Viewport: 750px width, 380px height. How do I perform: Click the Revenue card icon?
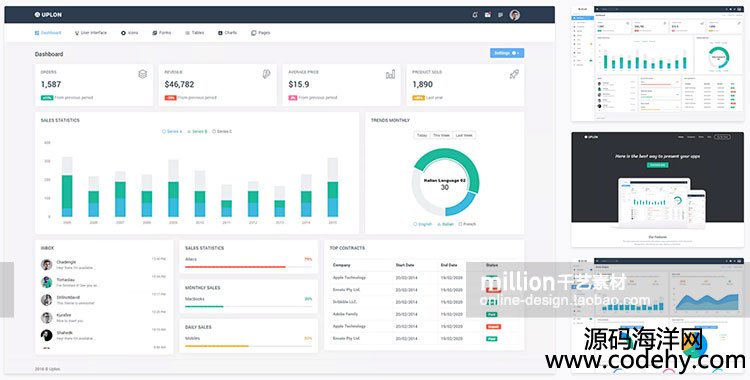266,74
